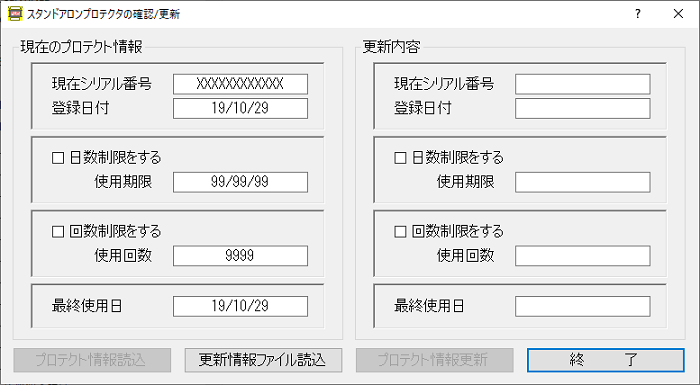Click the 更新内容 group title
Image resolution: width=700 pixels, height=385 pixels.
[x=391, y=46]
